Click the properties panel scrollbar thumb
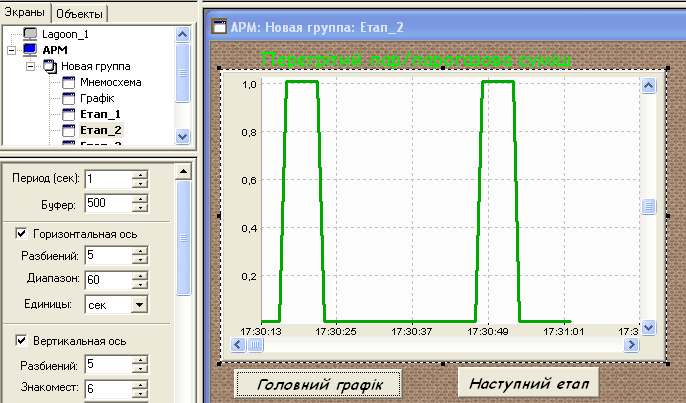The image size is (686, 403). point(183,238)
